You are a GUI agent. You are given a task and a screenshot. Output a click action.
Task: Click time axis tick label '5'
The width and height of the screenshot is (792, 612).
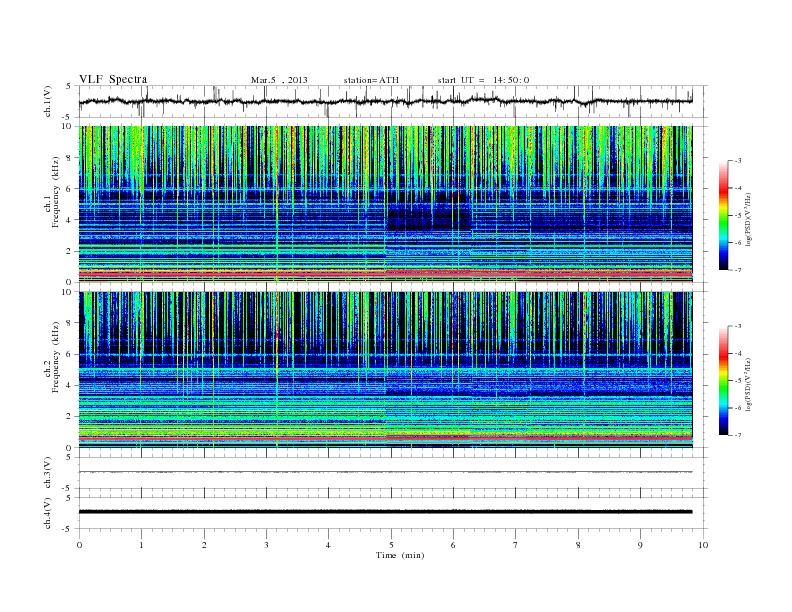pyautogui.click(x=391, y=545)
